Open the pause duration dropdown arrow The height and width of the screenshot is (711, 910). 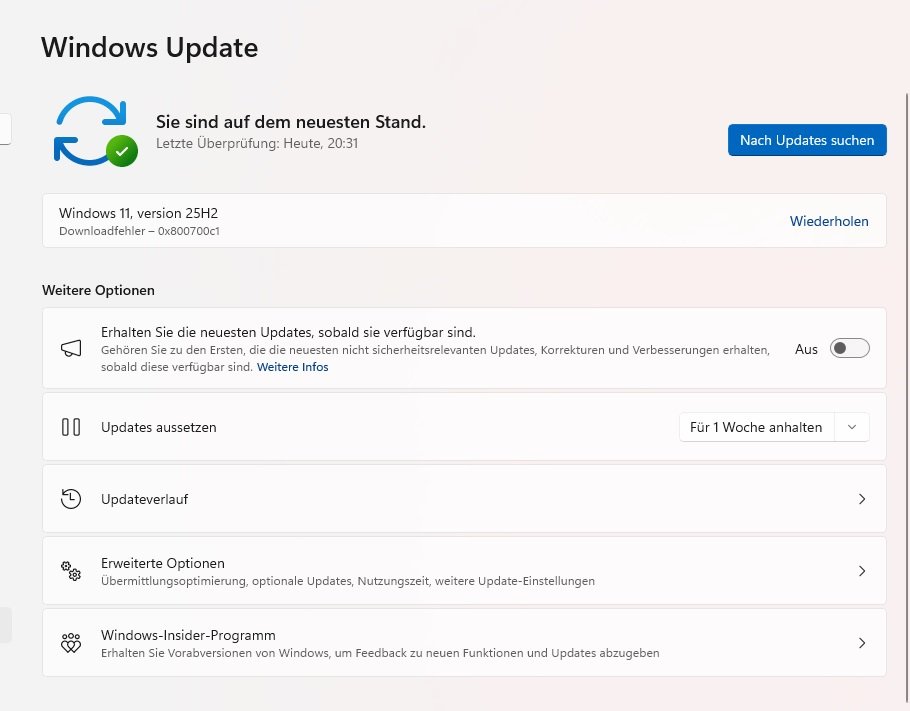(x=852, y=427)
